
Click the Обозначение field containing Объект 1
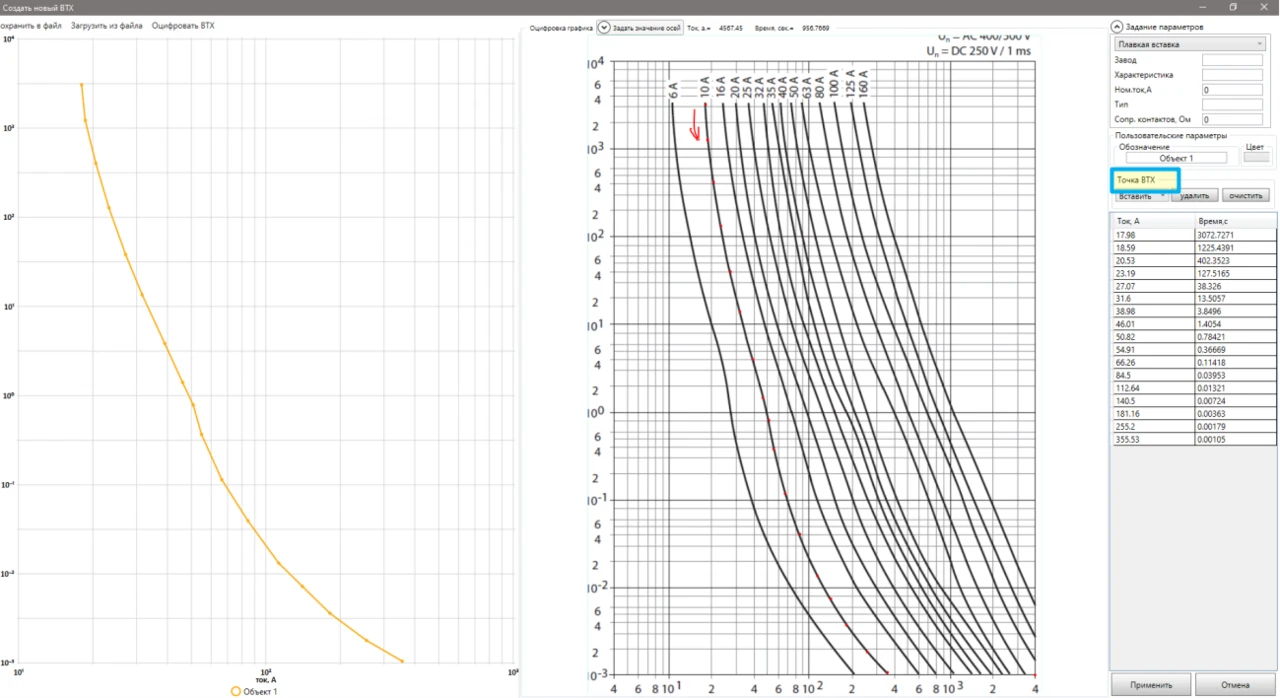click(x=1176, y=158)
